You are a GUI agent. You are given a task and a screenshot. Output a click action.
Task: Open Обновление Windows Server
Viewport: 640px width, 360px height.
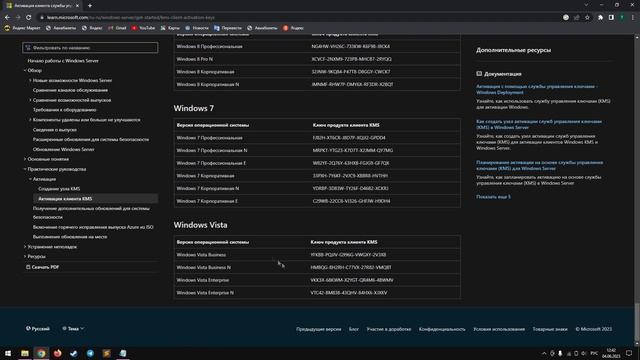tap(64, 149)
